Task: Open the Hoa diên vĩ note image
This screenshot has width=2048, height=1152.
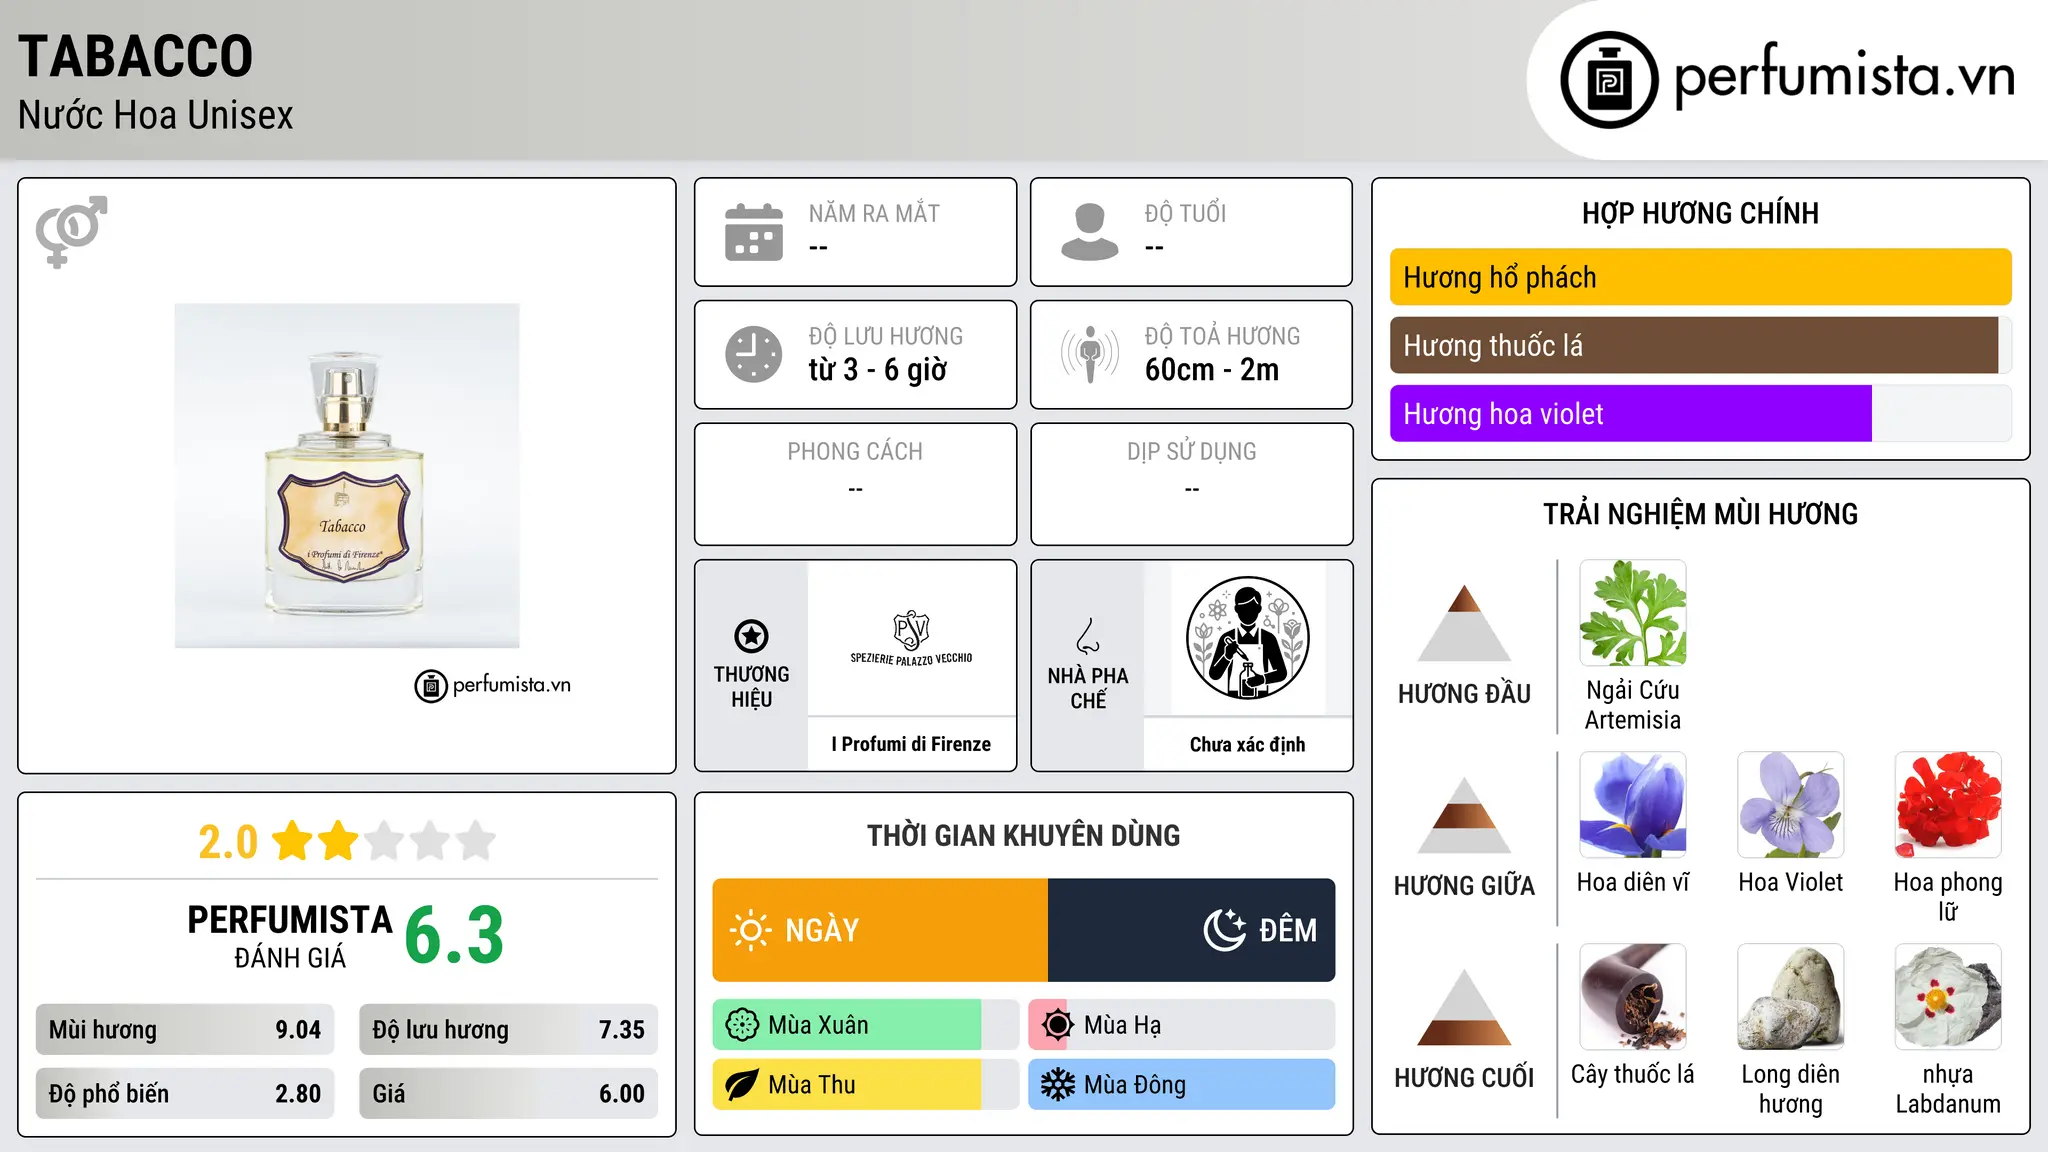Action: (x=1632, y=805)
